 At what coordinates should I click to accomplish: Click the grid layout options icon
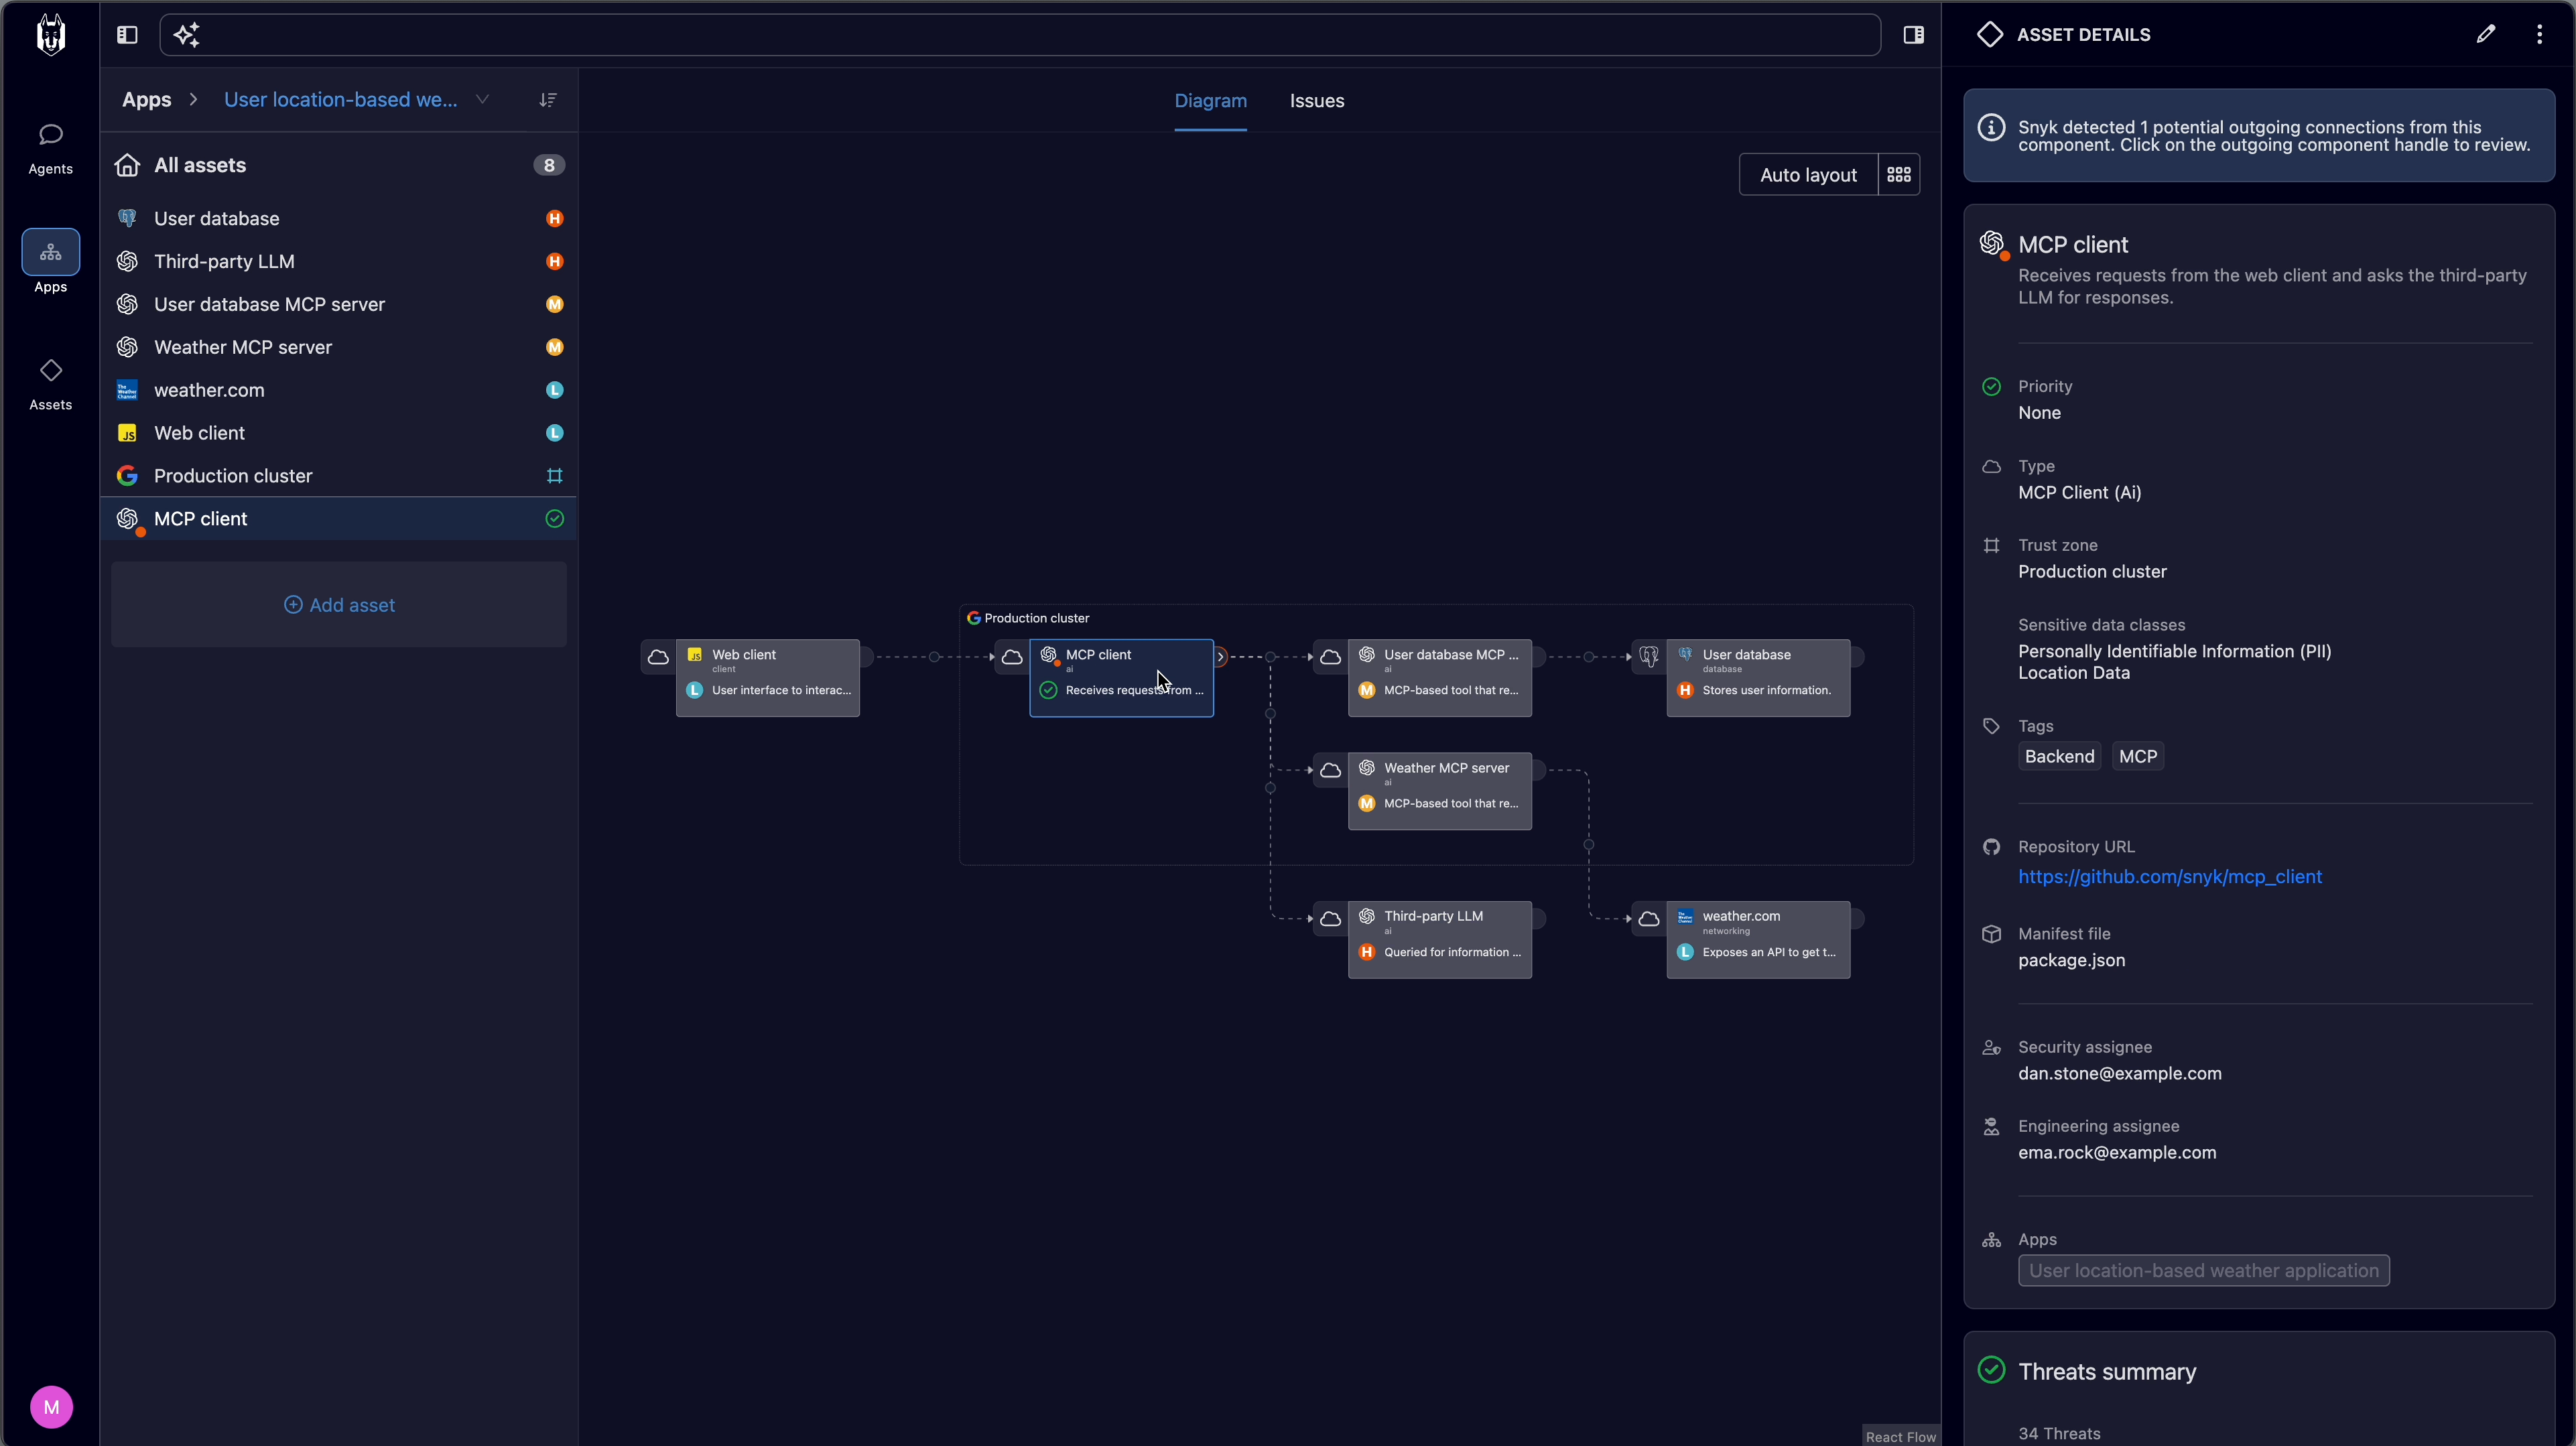point(1898,175)
